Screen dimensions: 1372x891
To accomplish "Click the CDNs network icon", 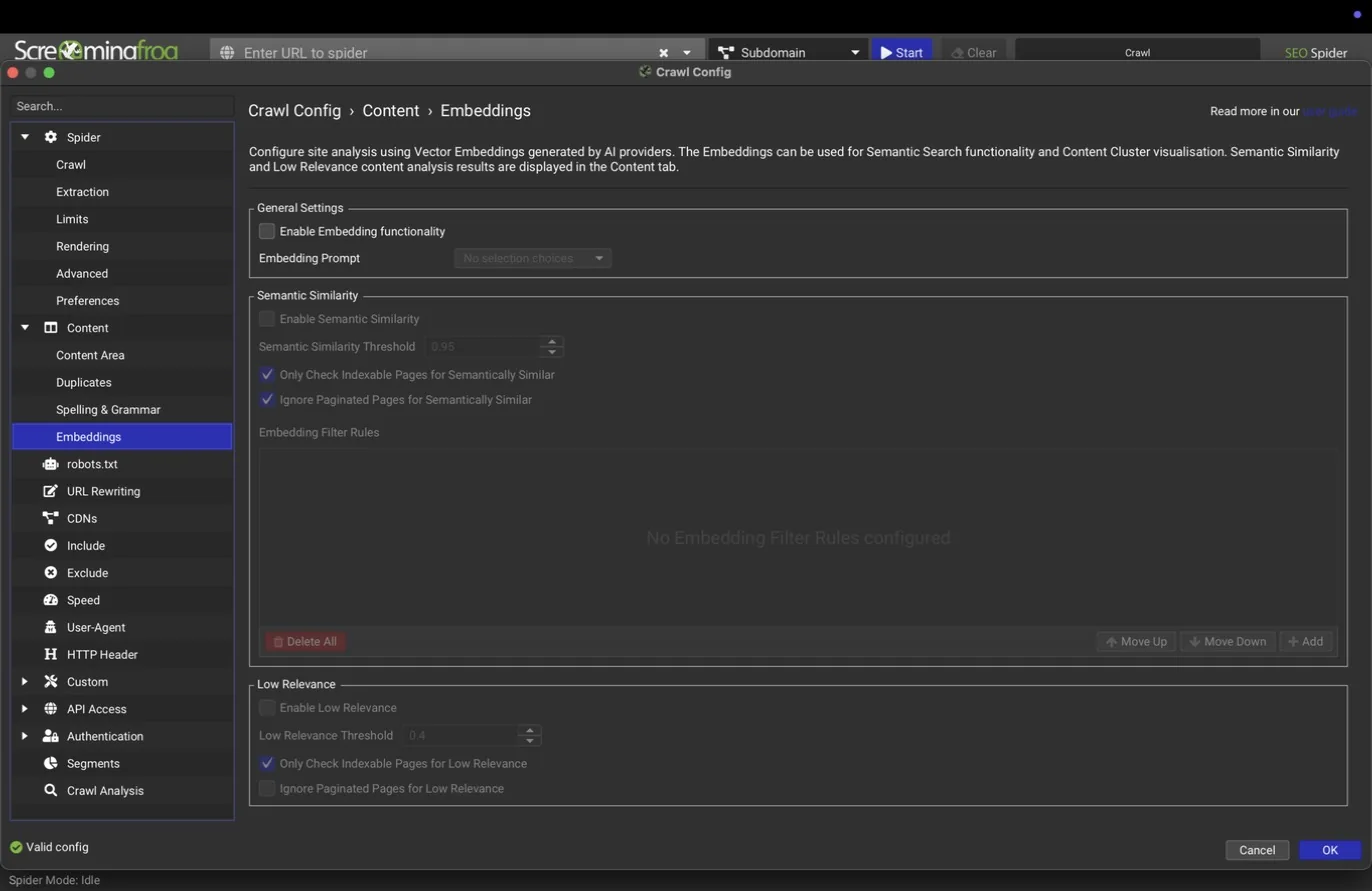I will pos(50,518).
